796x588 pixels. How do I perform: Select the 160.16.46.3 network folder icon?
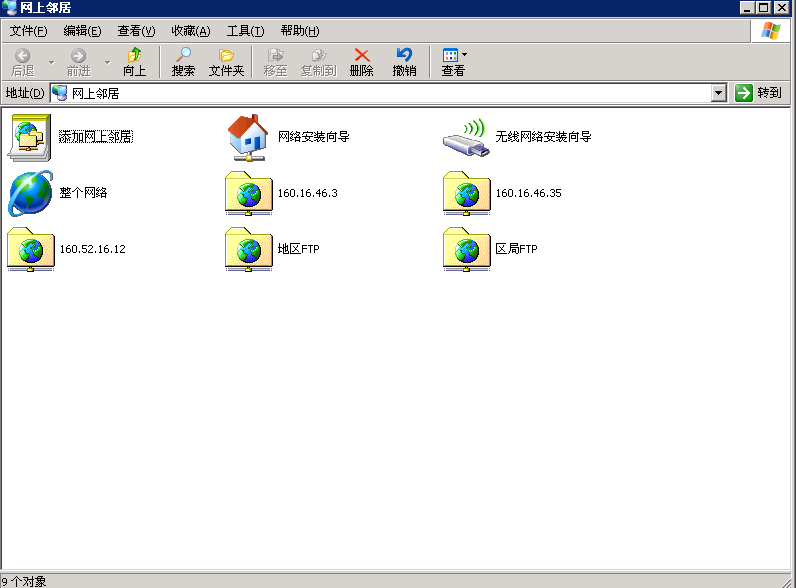249,193
